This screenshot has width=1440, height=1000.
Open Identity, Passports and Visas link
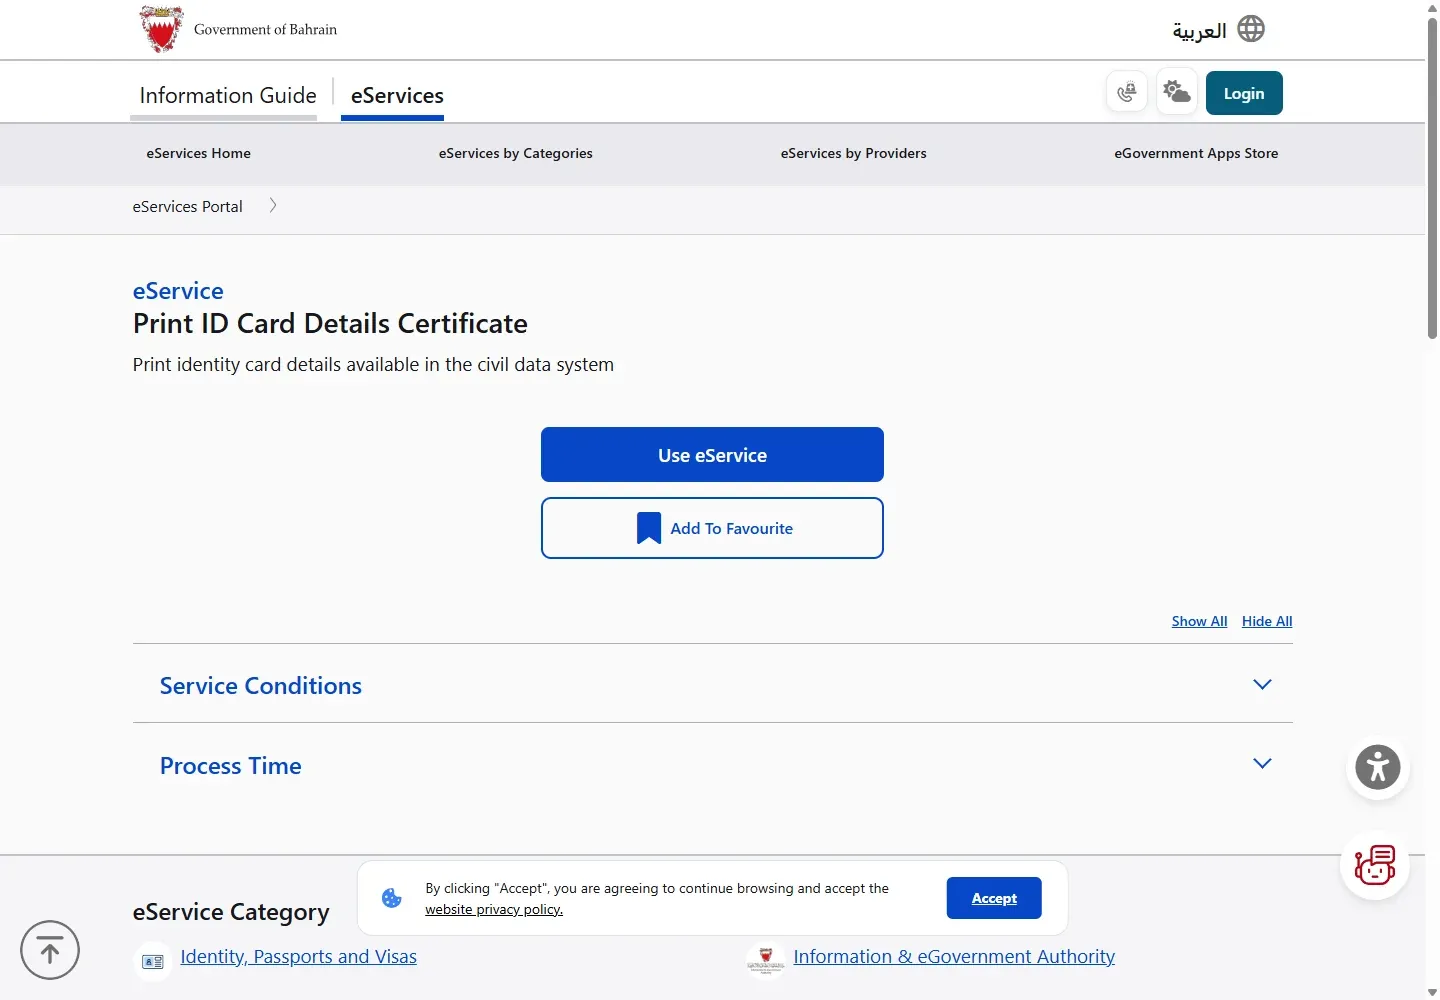pyautogui.click(x=298, y=957)
